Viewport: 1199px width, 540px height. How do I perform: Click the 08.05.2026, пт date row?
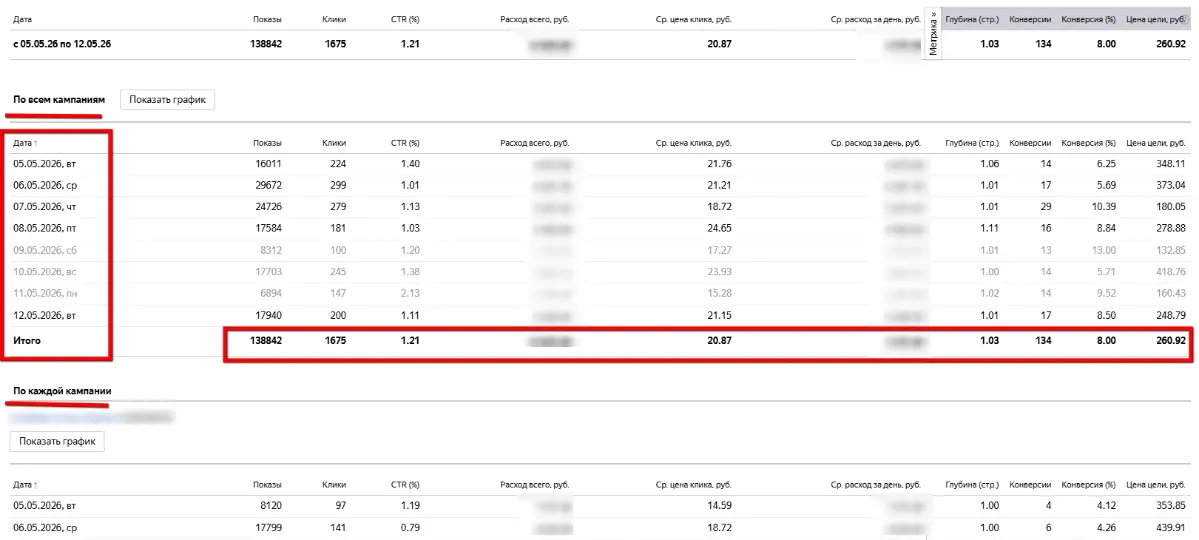(x=44, y=229)
